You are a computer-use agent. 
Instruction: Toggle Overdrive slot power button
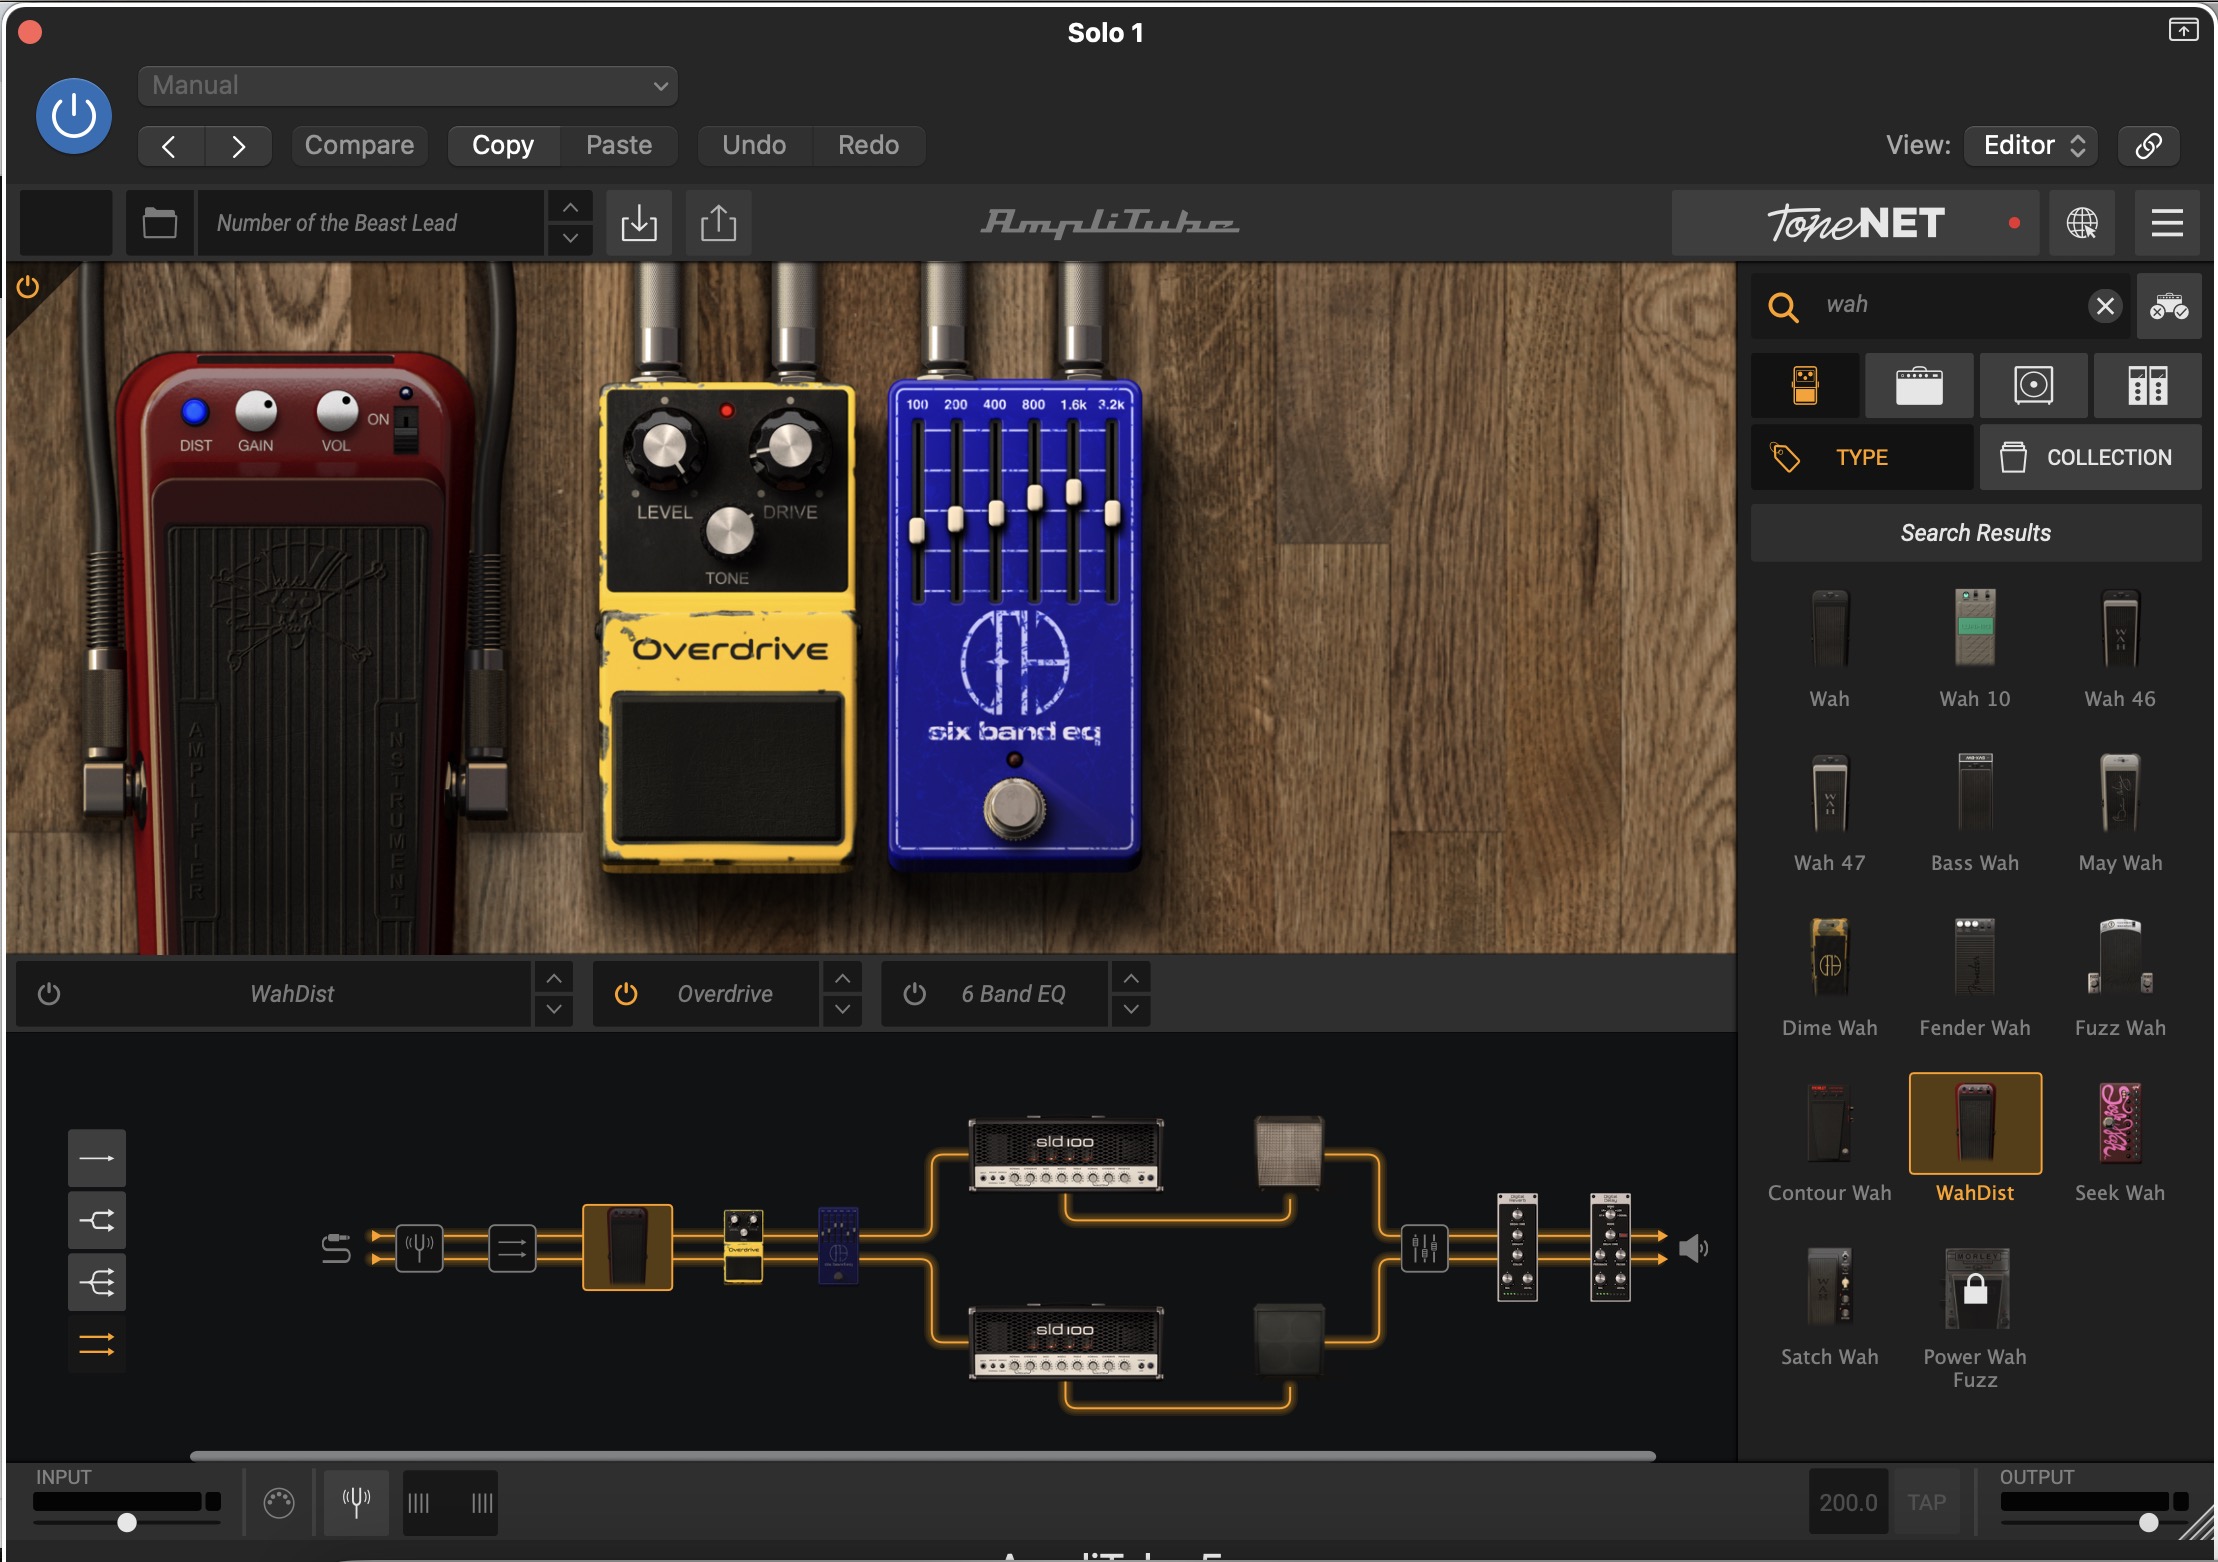(626, 994)
